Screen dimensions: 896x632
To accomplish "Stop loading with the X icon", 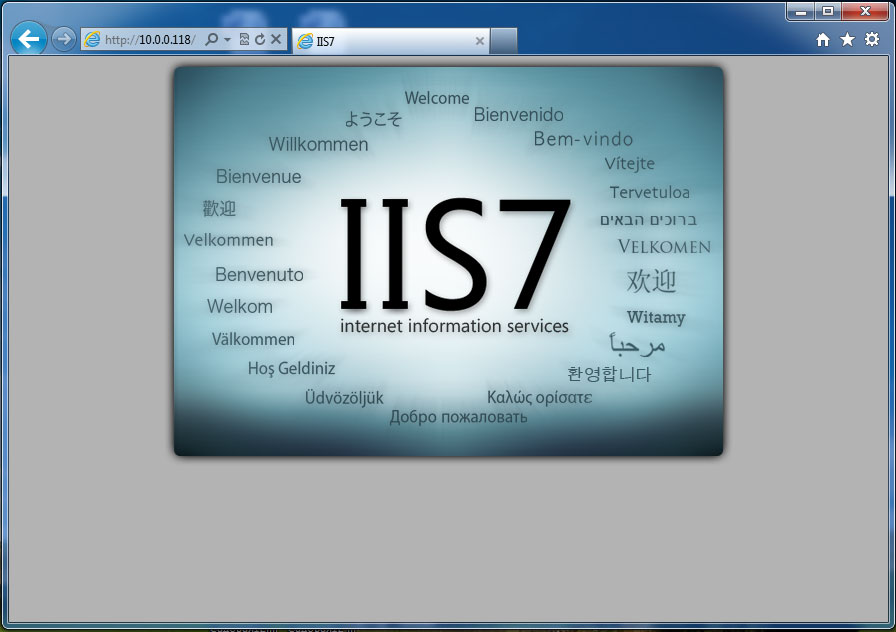I will click(x=276, y=39).
